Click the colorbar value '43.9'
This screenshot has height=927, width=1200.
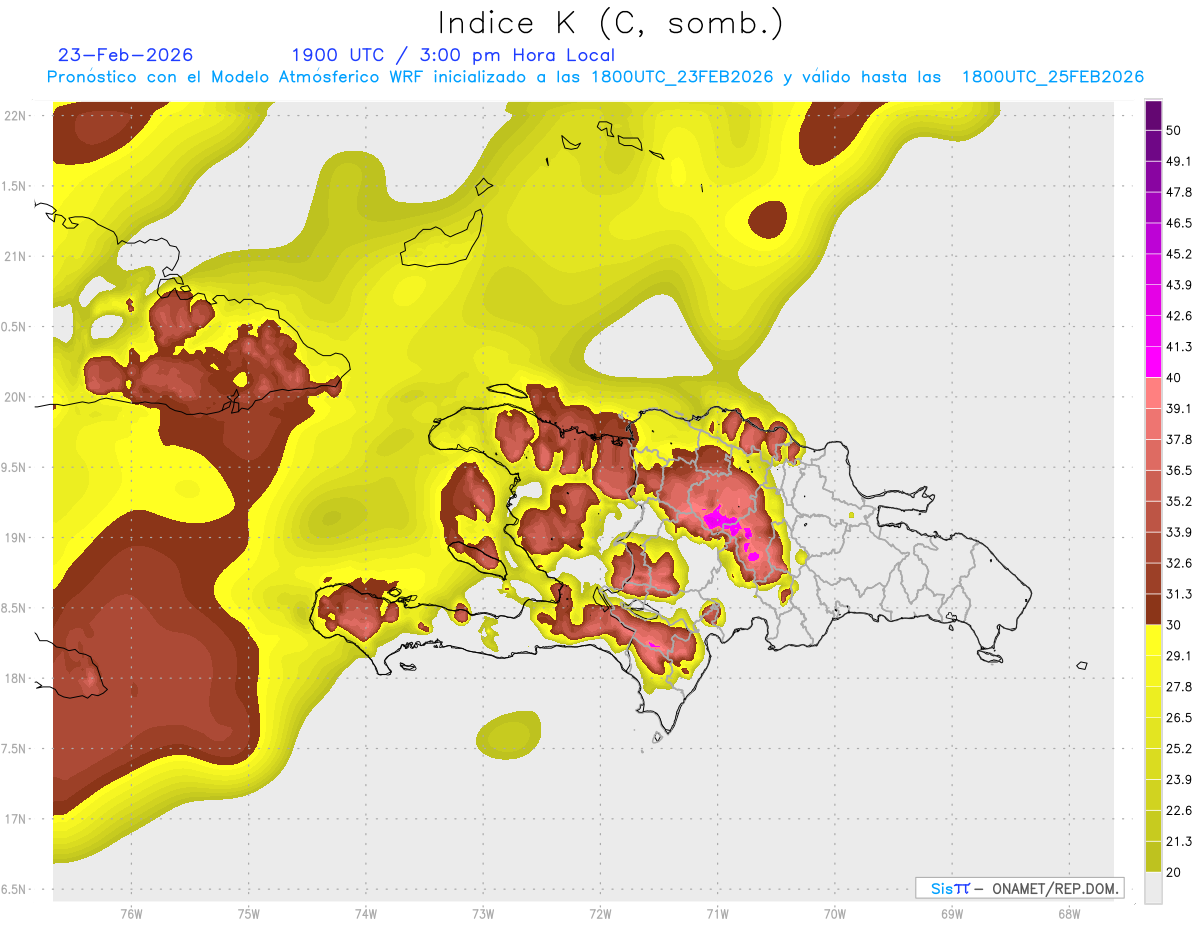(1178, 285)
